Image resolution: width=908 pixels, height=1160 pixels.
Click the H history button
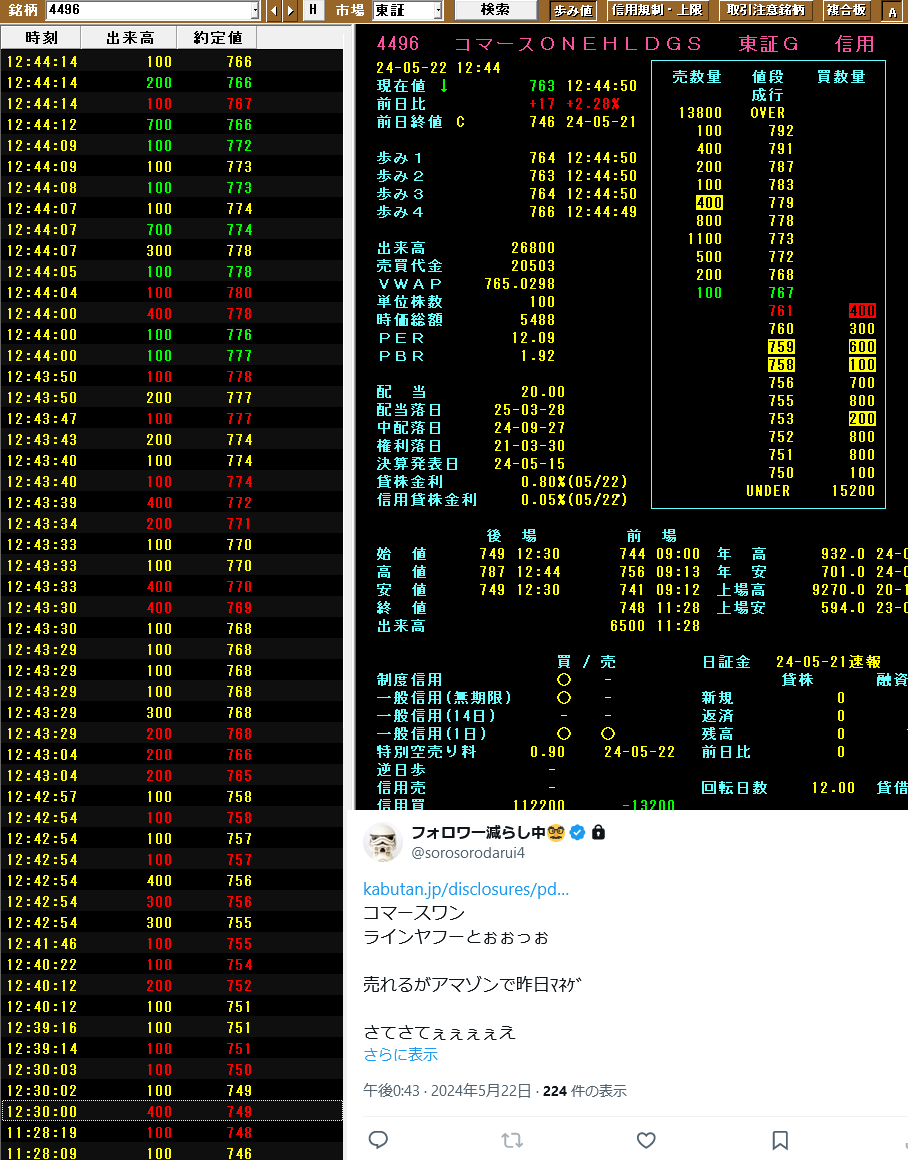(313, 10)
